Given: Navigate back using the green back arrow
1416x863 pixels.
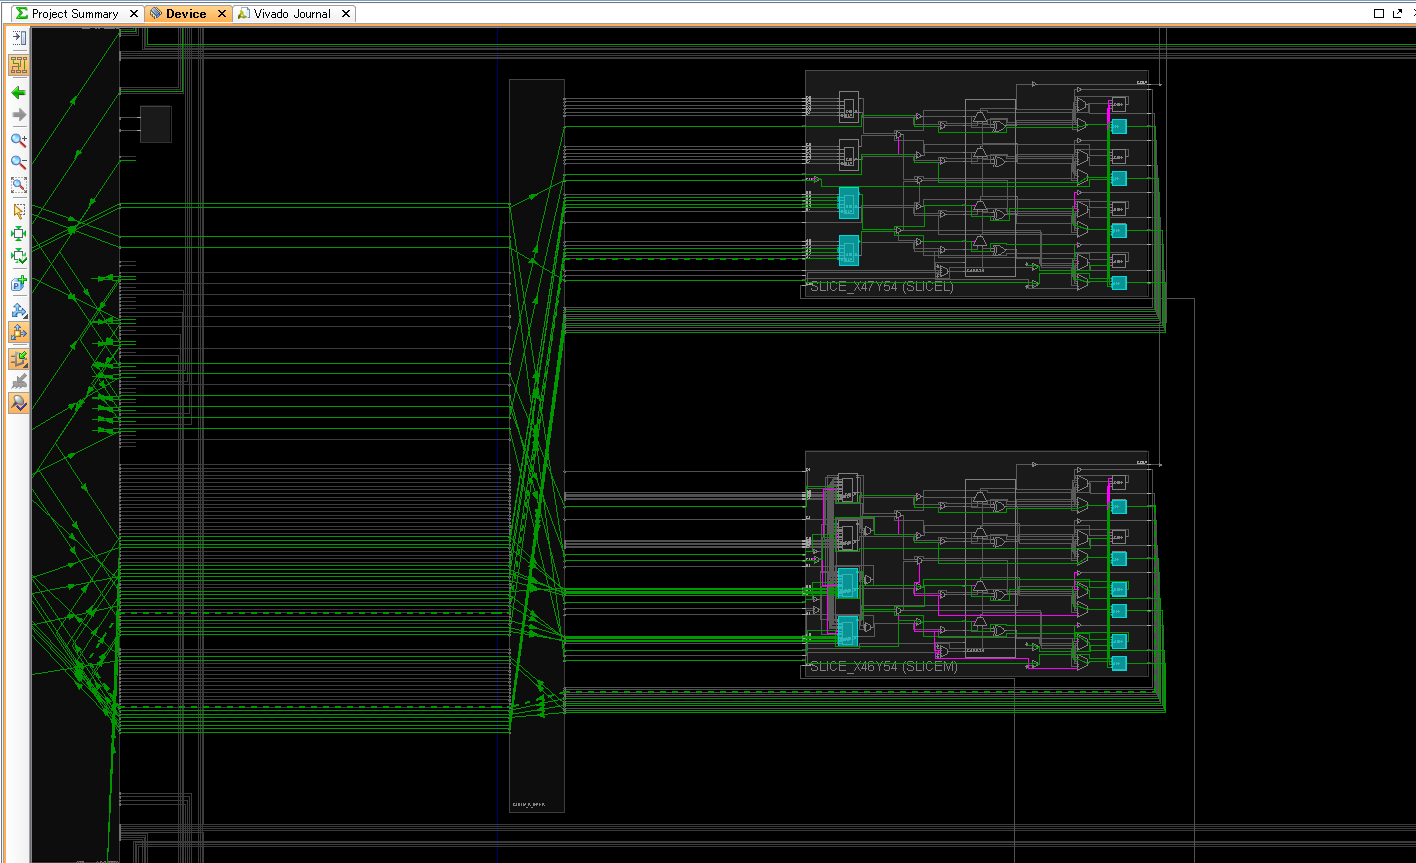Looking at the screenshot, I should (17, 92).
